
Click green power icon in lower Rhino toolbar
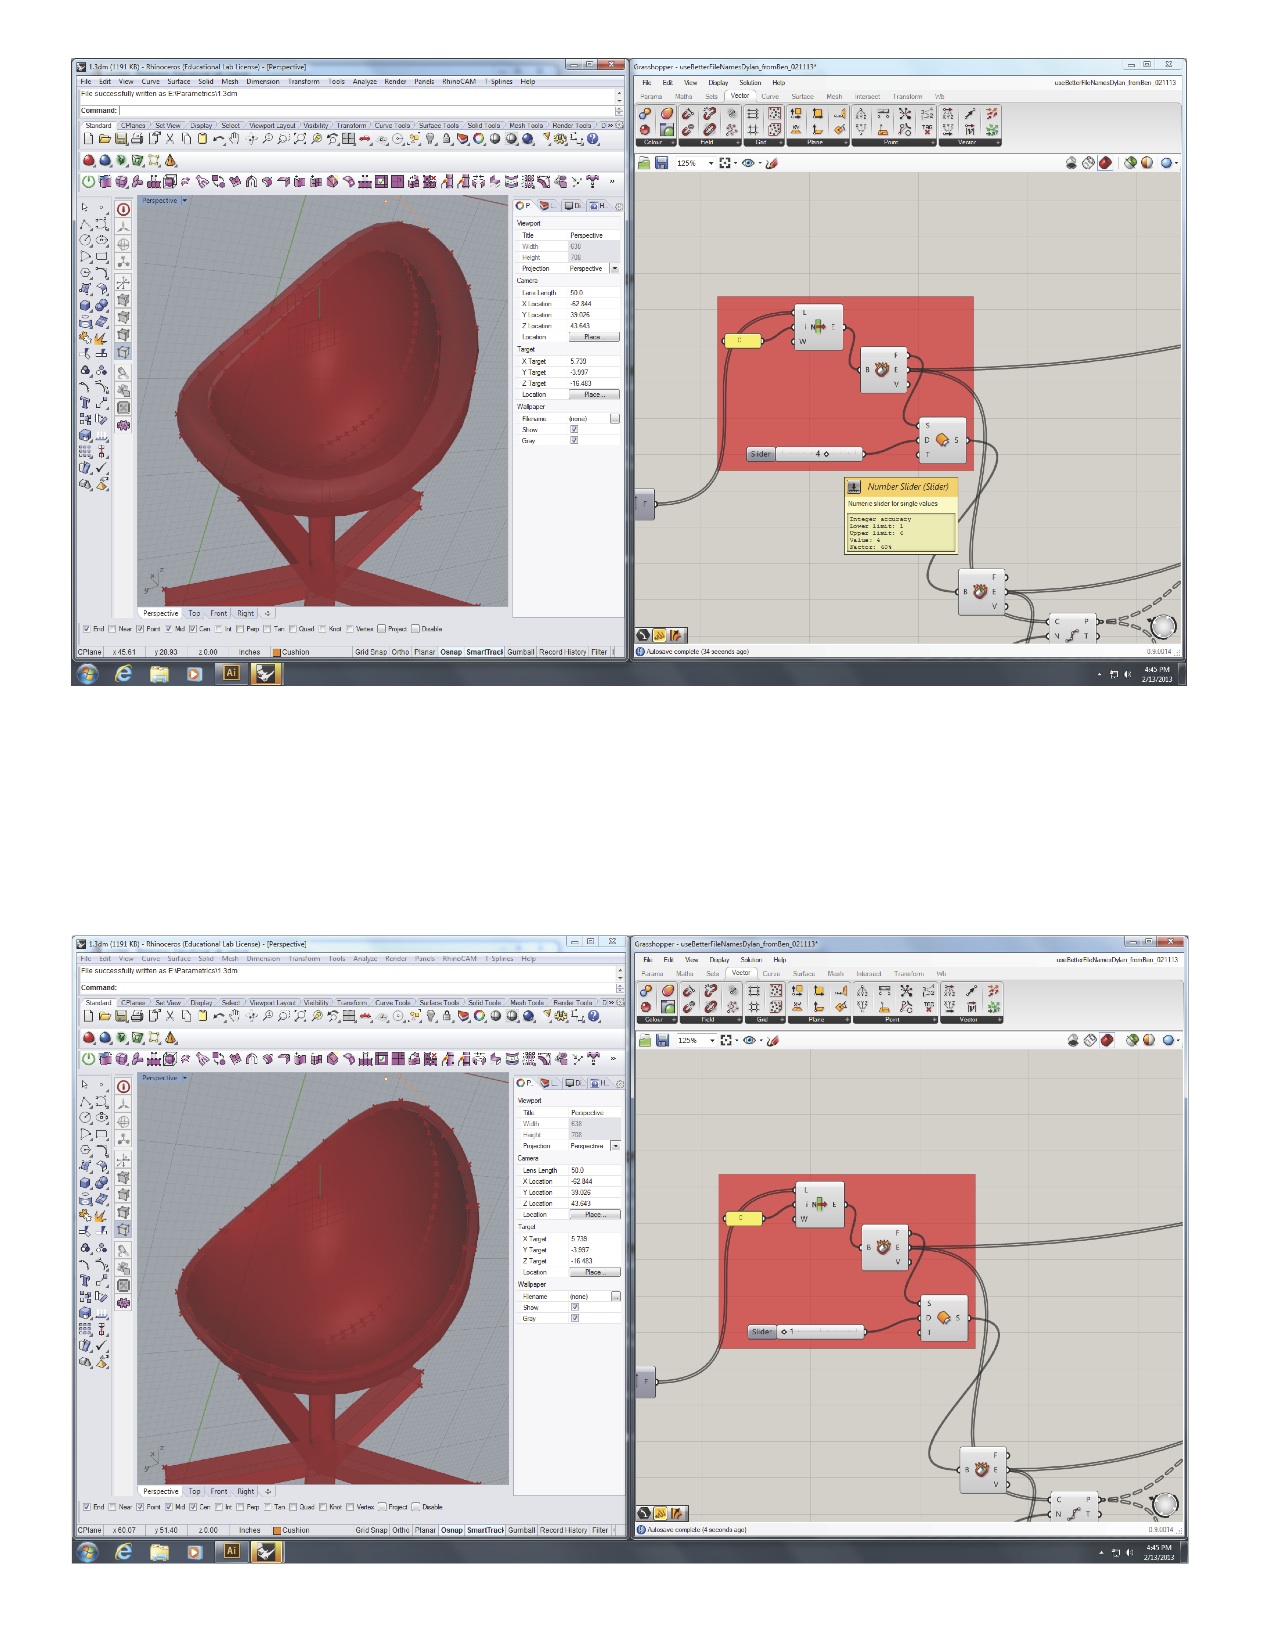[x=88, y=1059]
